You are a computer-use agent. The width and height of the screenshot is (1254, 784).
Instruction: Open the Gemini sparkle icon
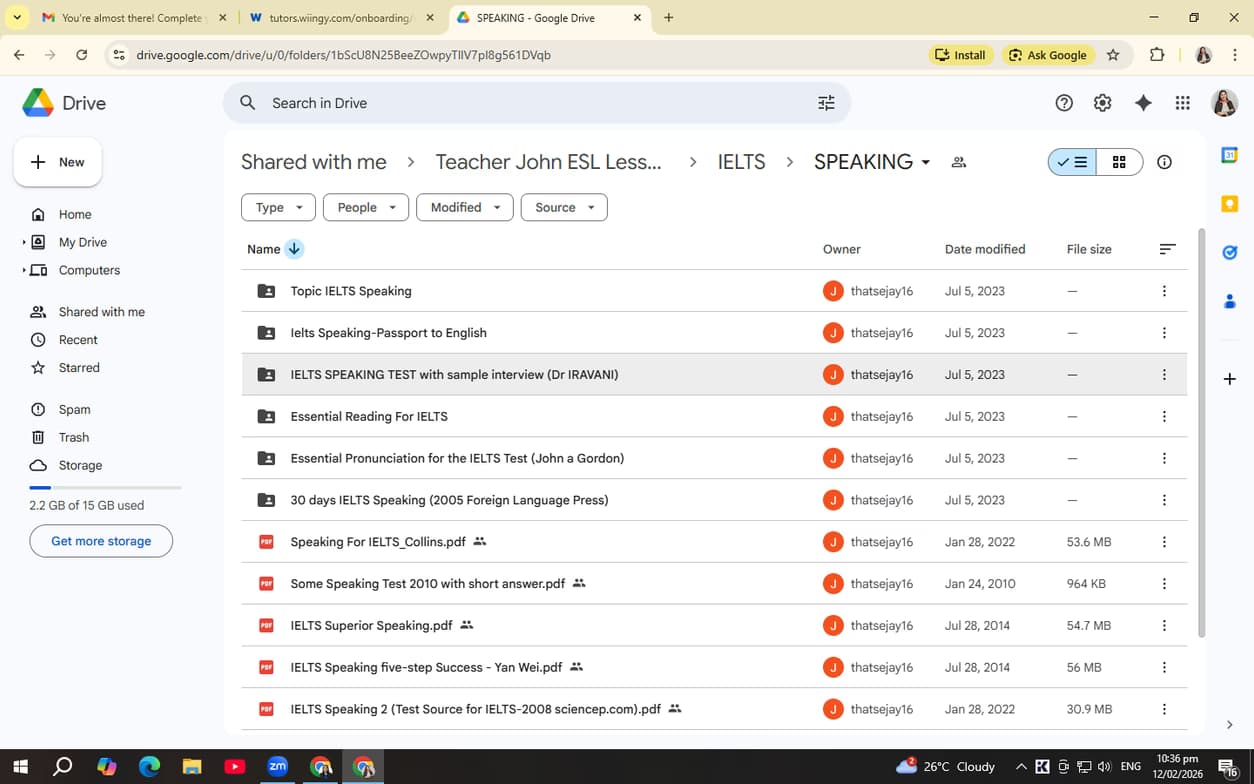[x=1143, y=102]
